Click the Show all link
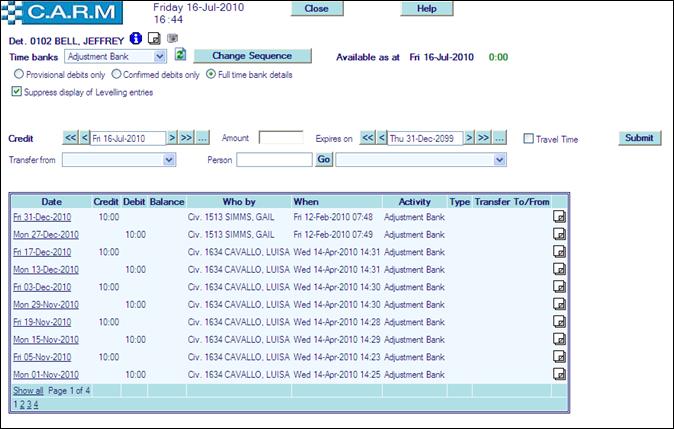The height and width of the screenshot is (429, 674). tap(27, 390)
